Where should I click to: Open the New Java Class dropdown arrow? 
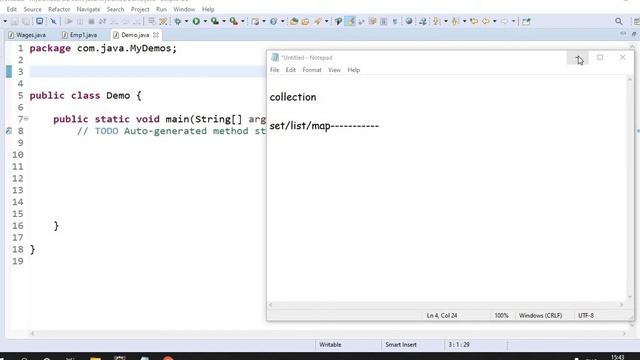[282, 21]
